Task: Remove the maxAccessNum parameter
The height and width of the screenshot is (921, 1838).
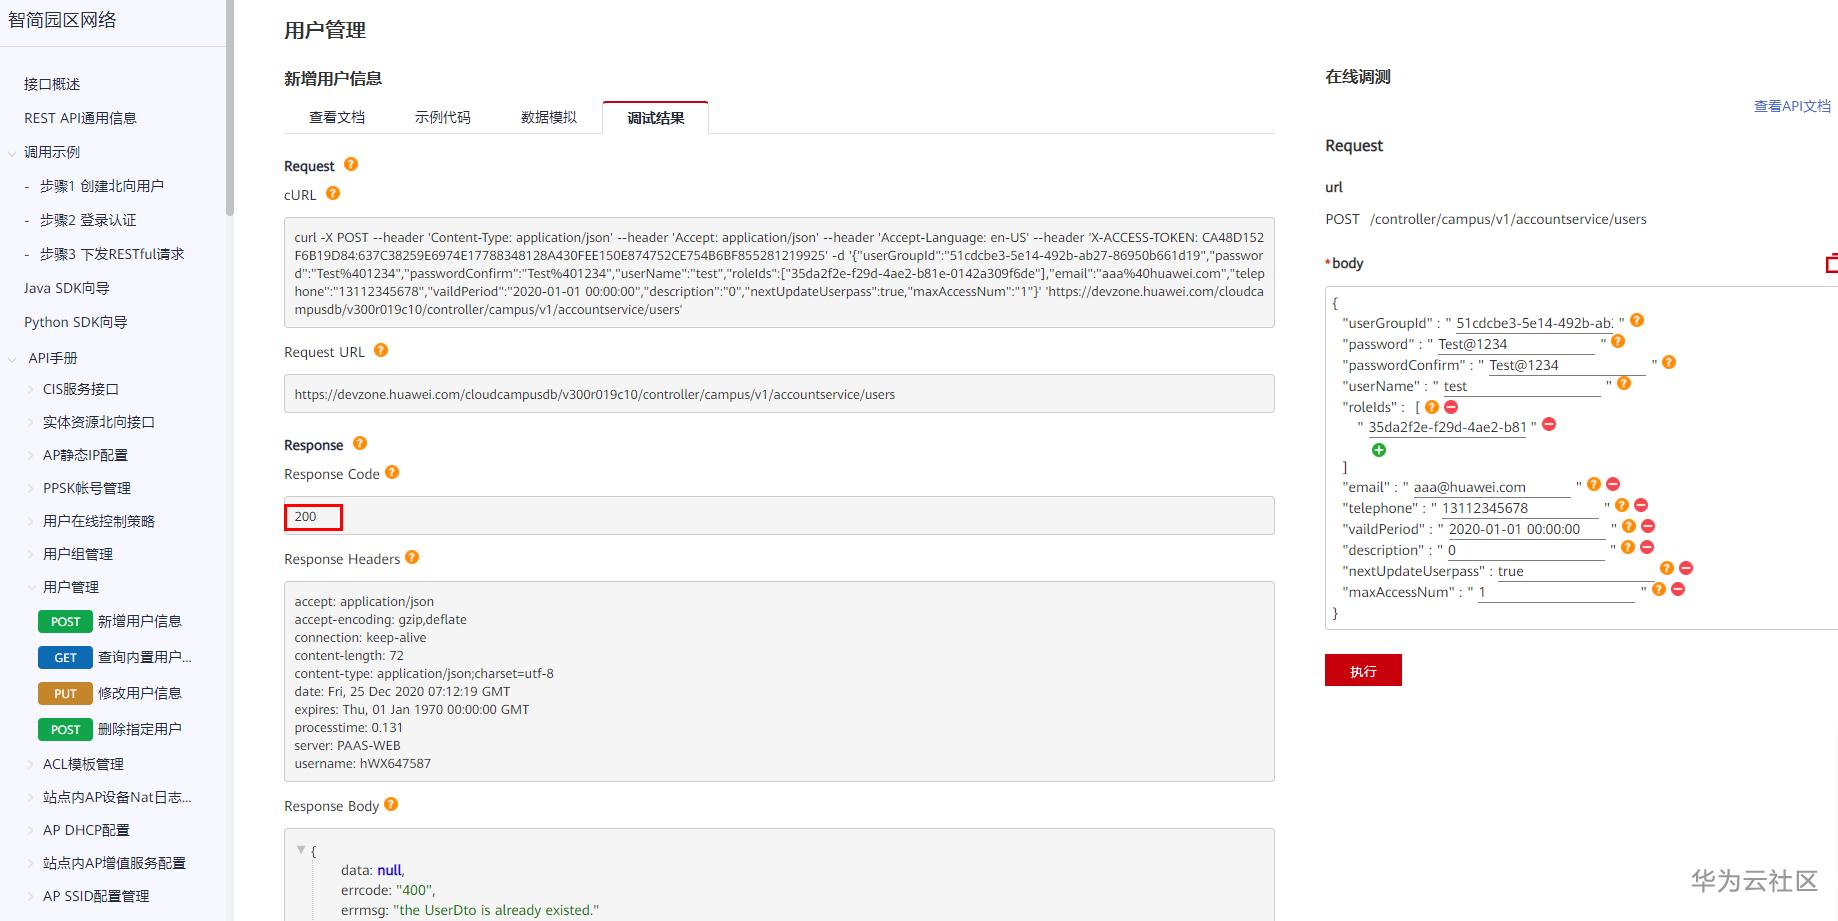Action: click(1678, 589)
